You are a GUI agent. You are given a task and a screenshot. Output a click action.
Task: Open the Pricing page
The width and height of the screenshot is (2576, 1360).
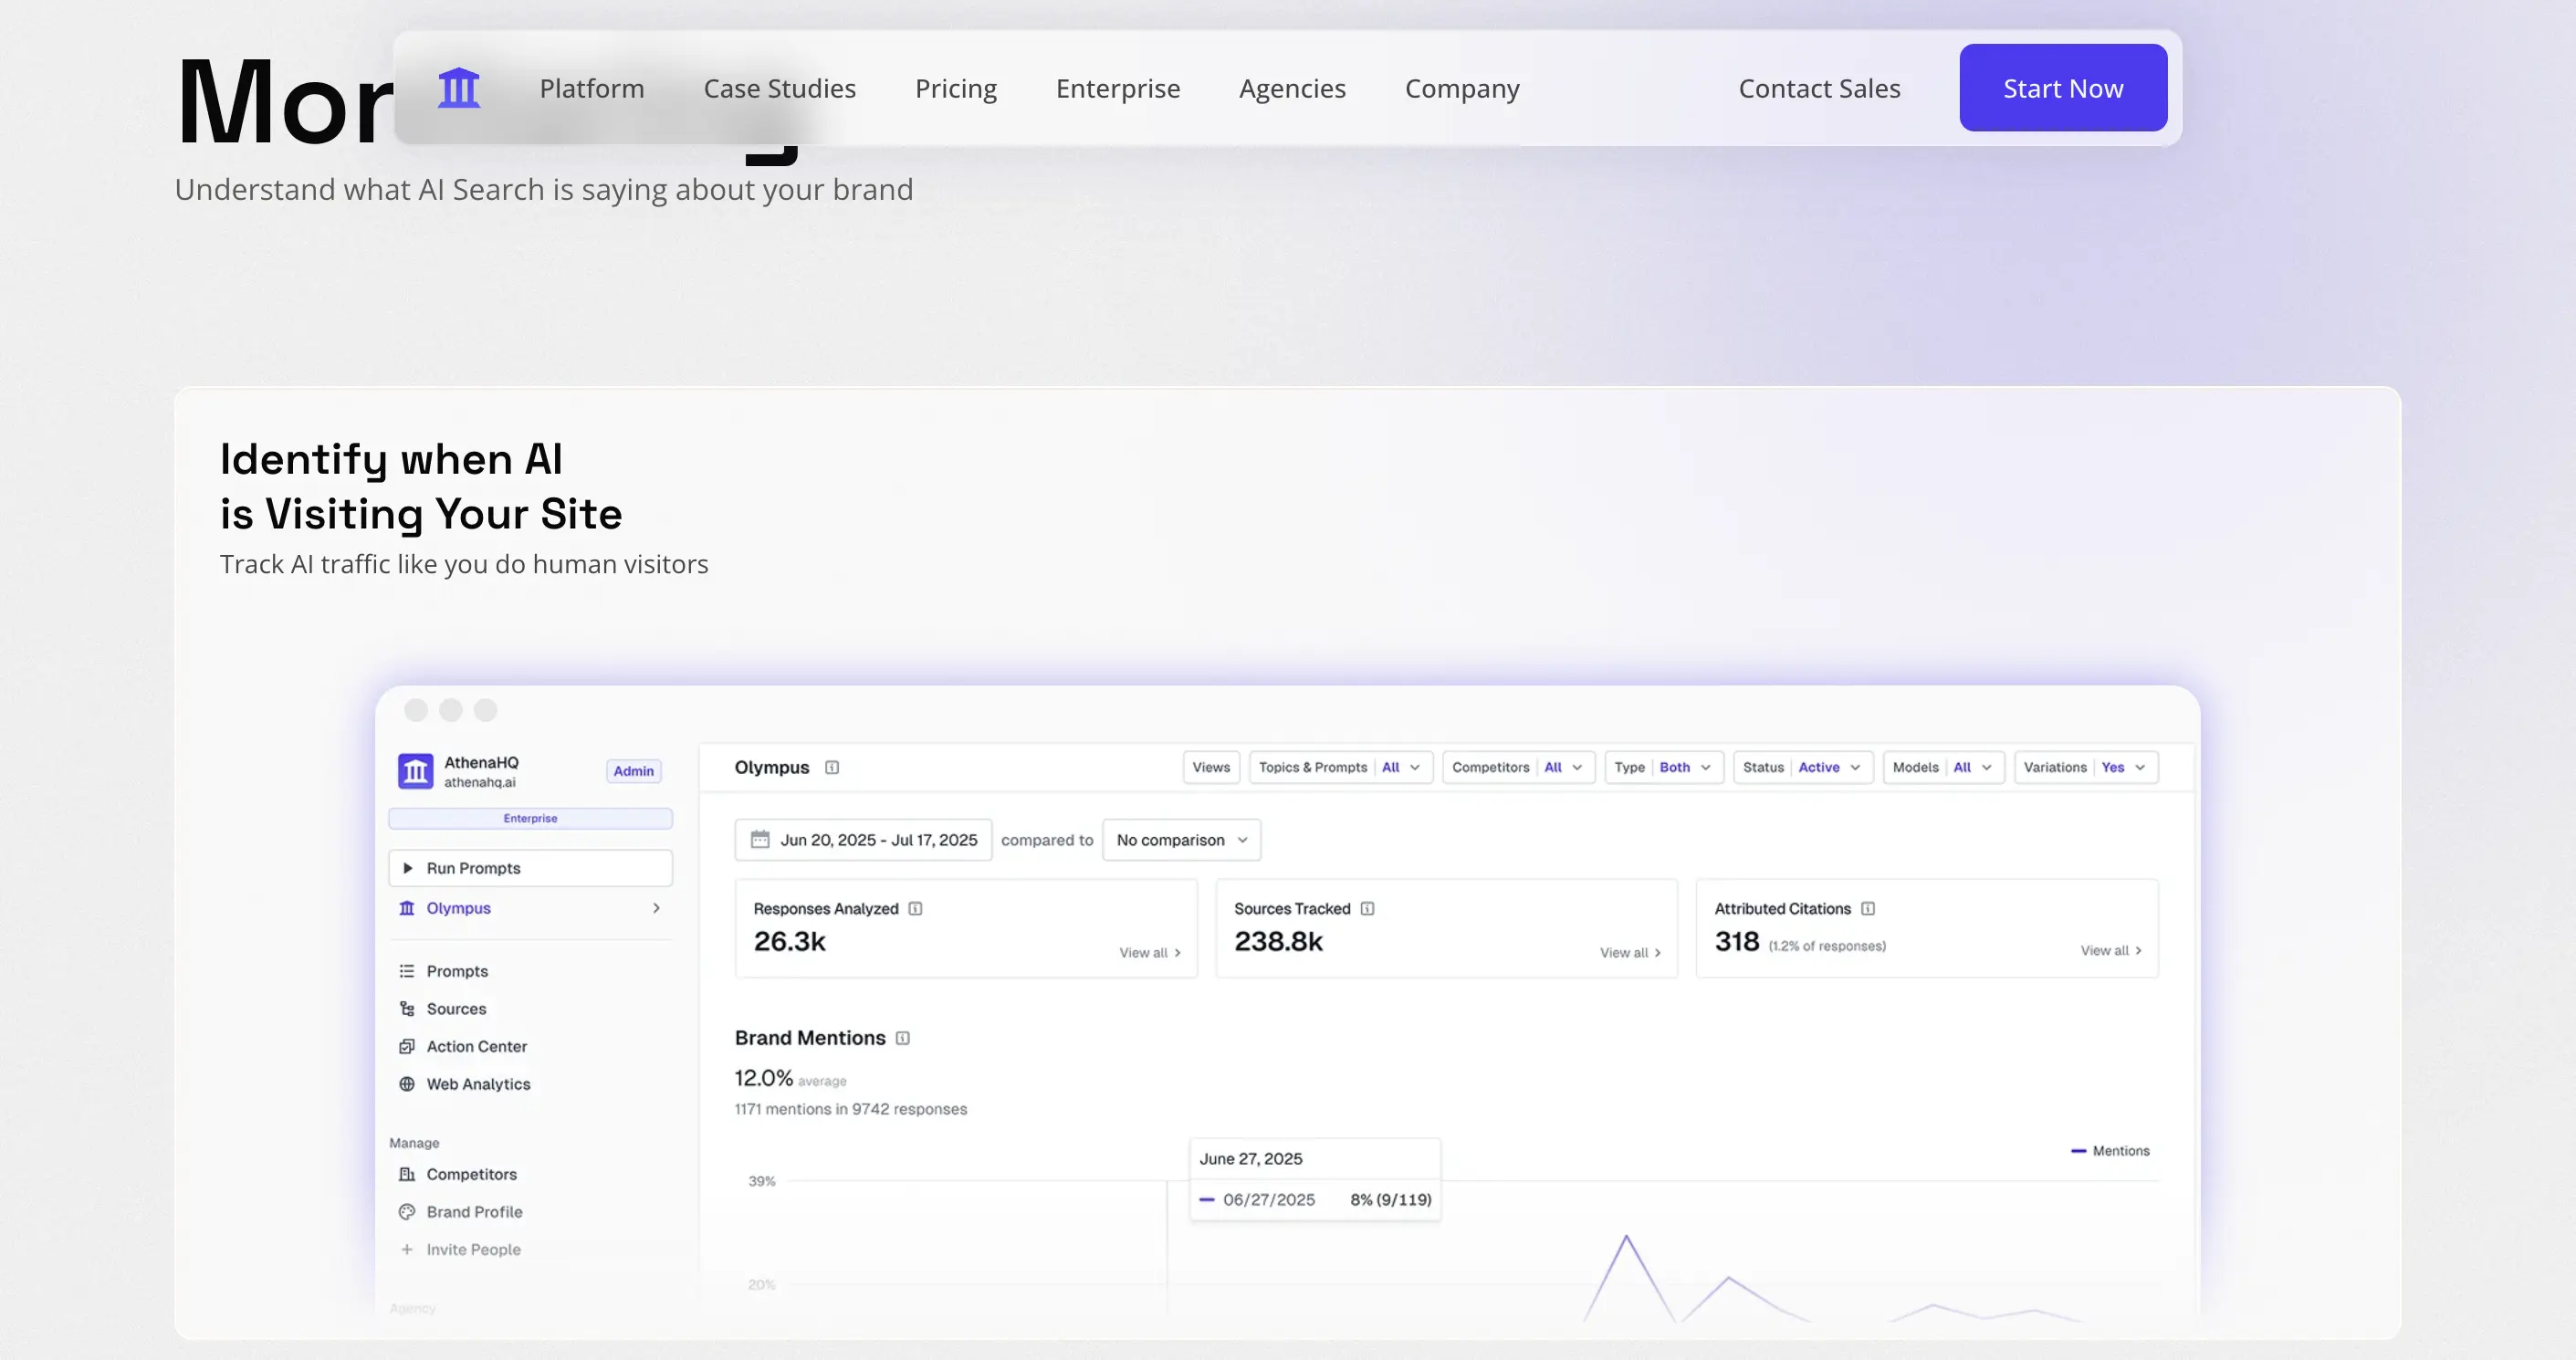click(x=956, y=88)
